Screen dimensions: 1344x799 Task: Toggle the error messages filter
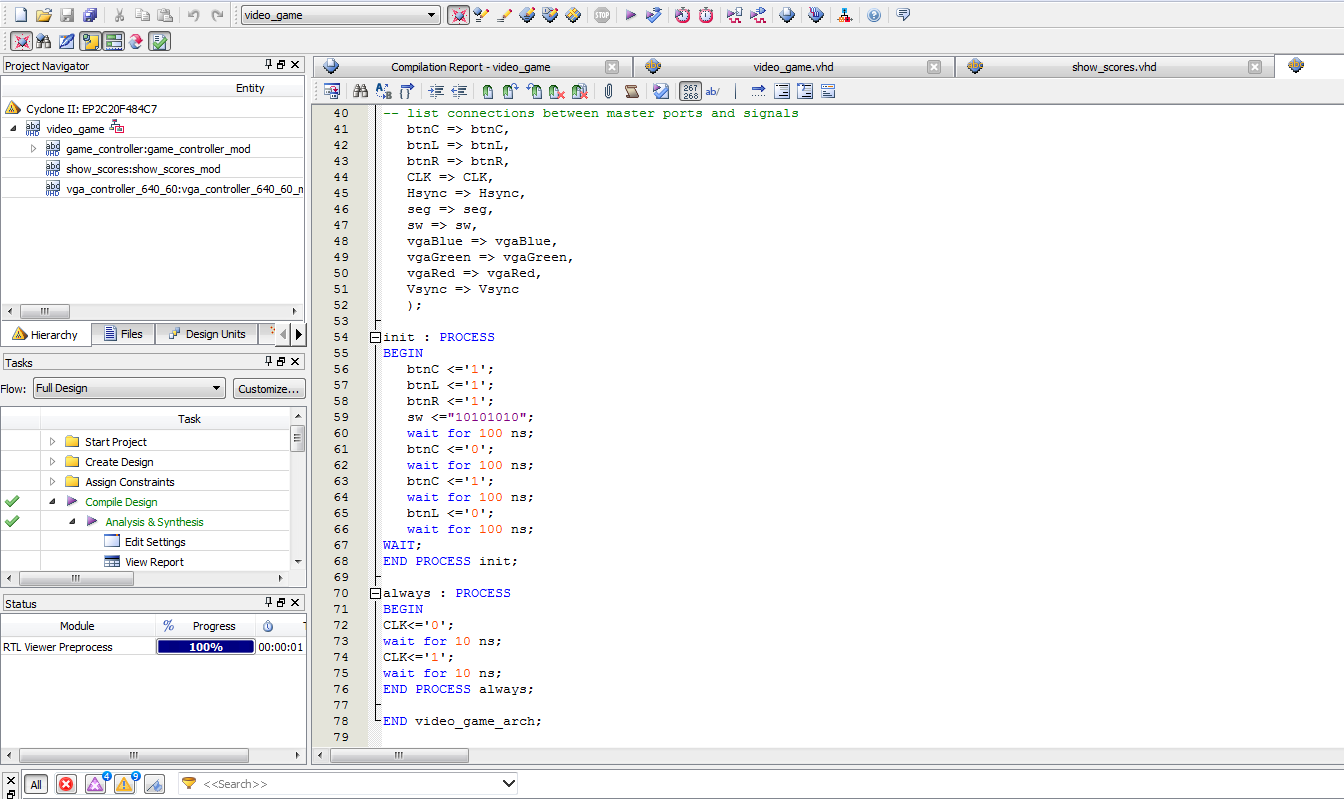click(66, 784)
